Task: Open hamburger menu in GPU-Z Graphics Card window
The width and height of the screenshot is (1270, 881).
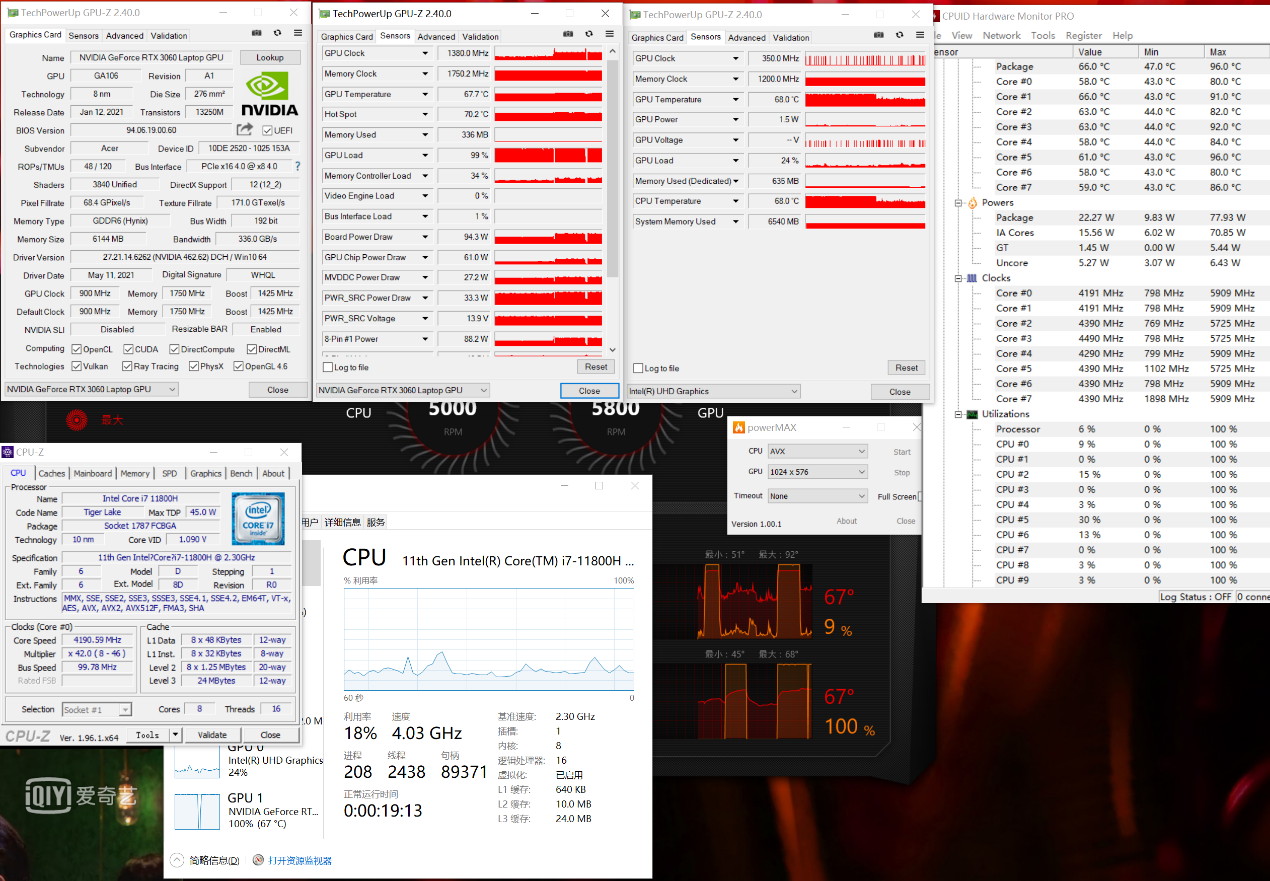Action: click(298, 33)
